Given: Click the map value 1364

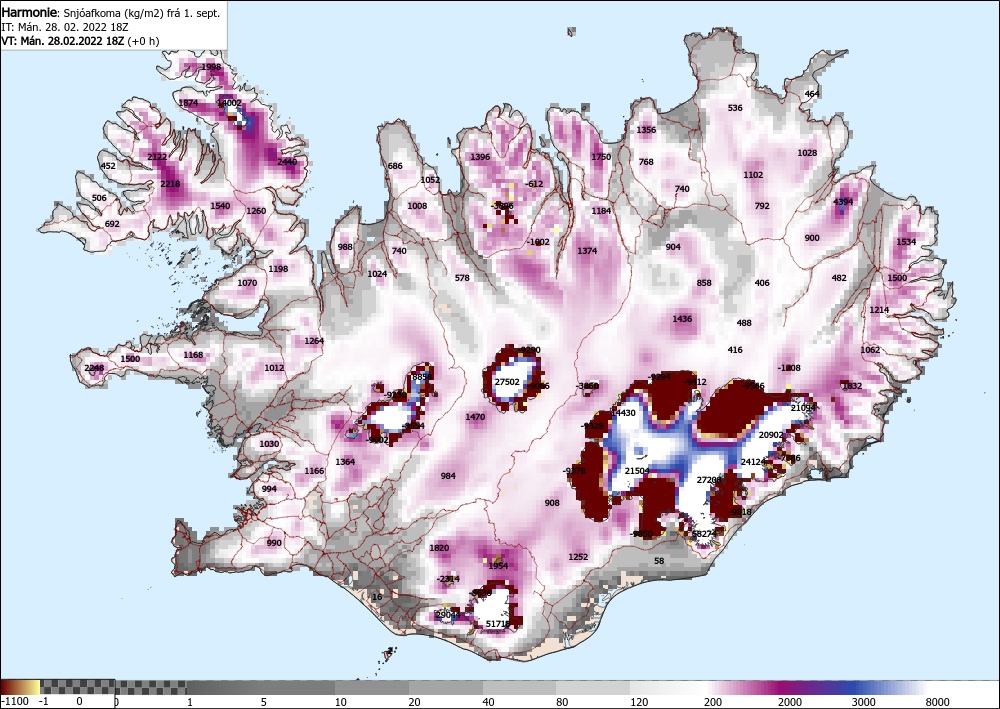Looking at the screenshot, I should click(345, 462).
